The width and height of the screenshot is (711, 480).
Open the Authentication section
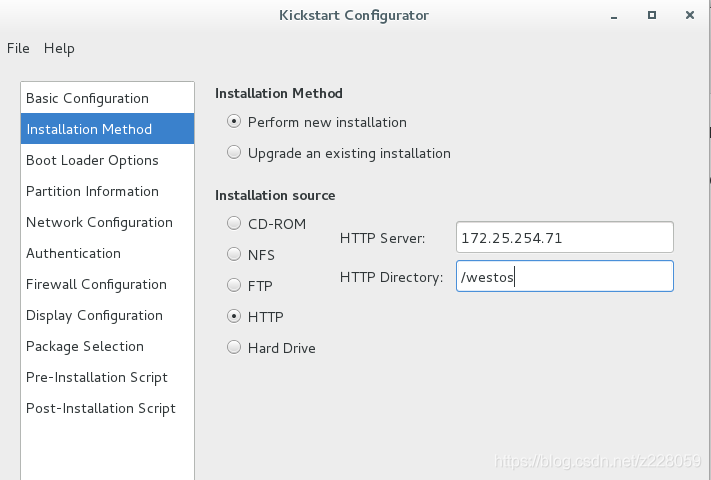pos(73,253)
